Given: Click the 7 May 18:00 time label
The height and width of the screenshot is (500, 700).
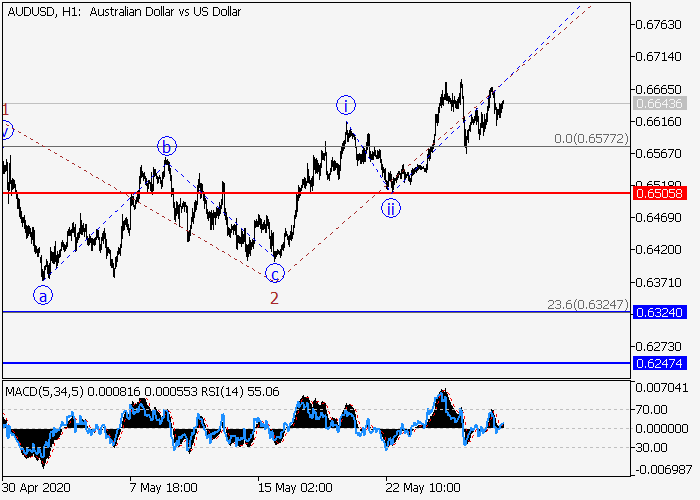Looking at the screenshot, I should coord(162,489).
